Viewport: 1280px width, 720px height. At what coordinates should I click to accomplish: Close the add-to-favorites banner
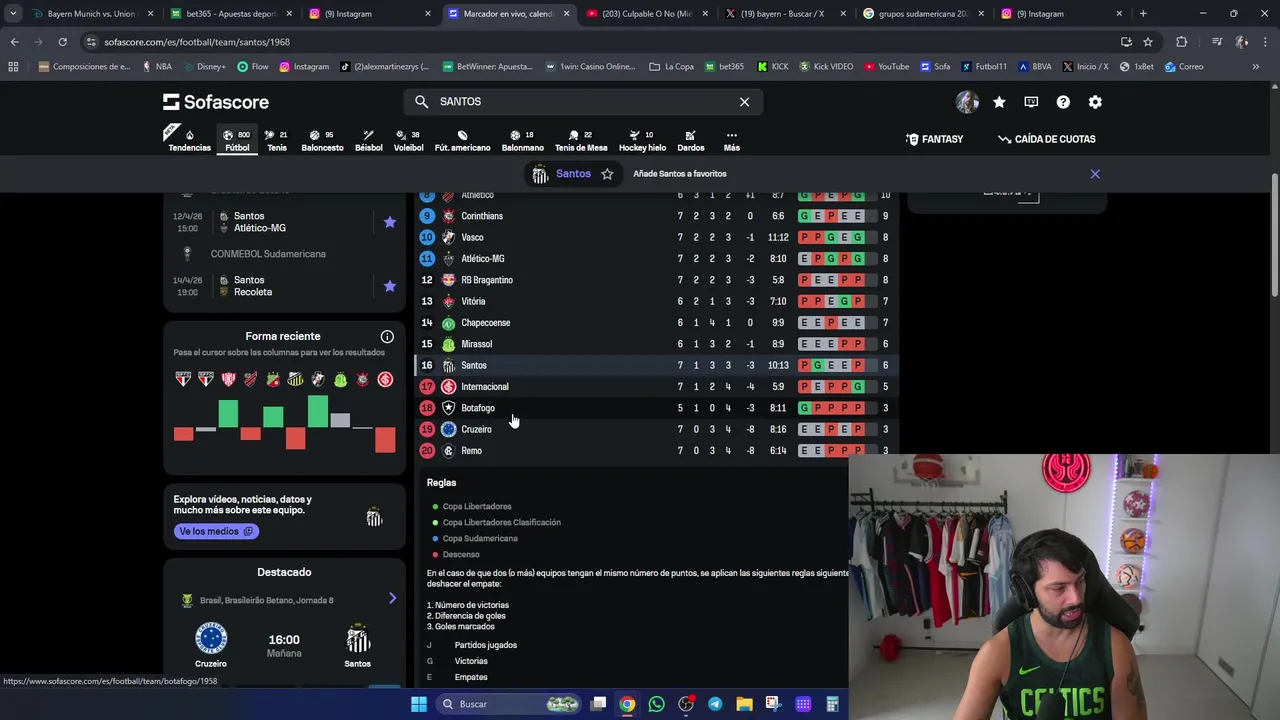point(1095,174)
